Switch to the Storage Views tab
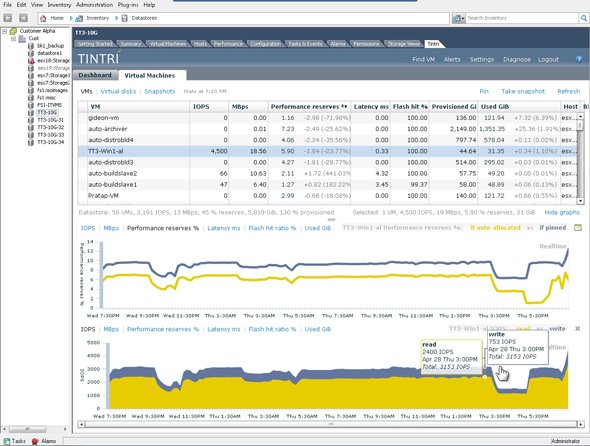This screenshot has width=590, height=446. [x=403, y=44]
